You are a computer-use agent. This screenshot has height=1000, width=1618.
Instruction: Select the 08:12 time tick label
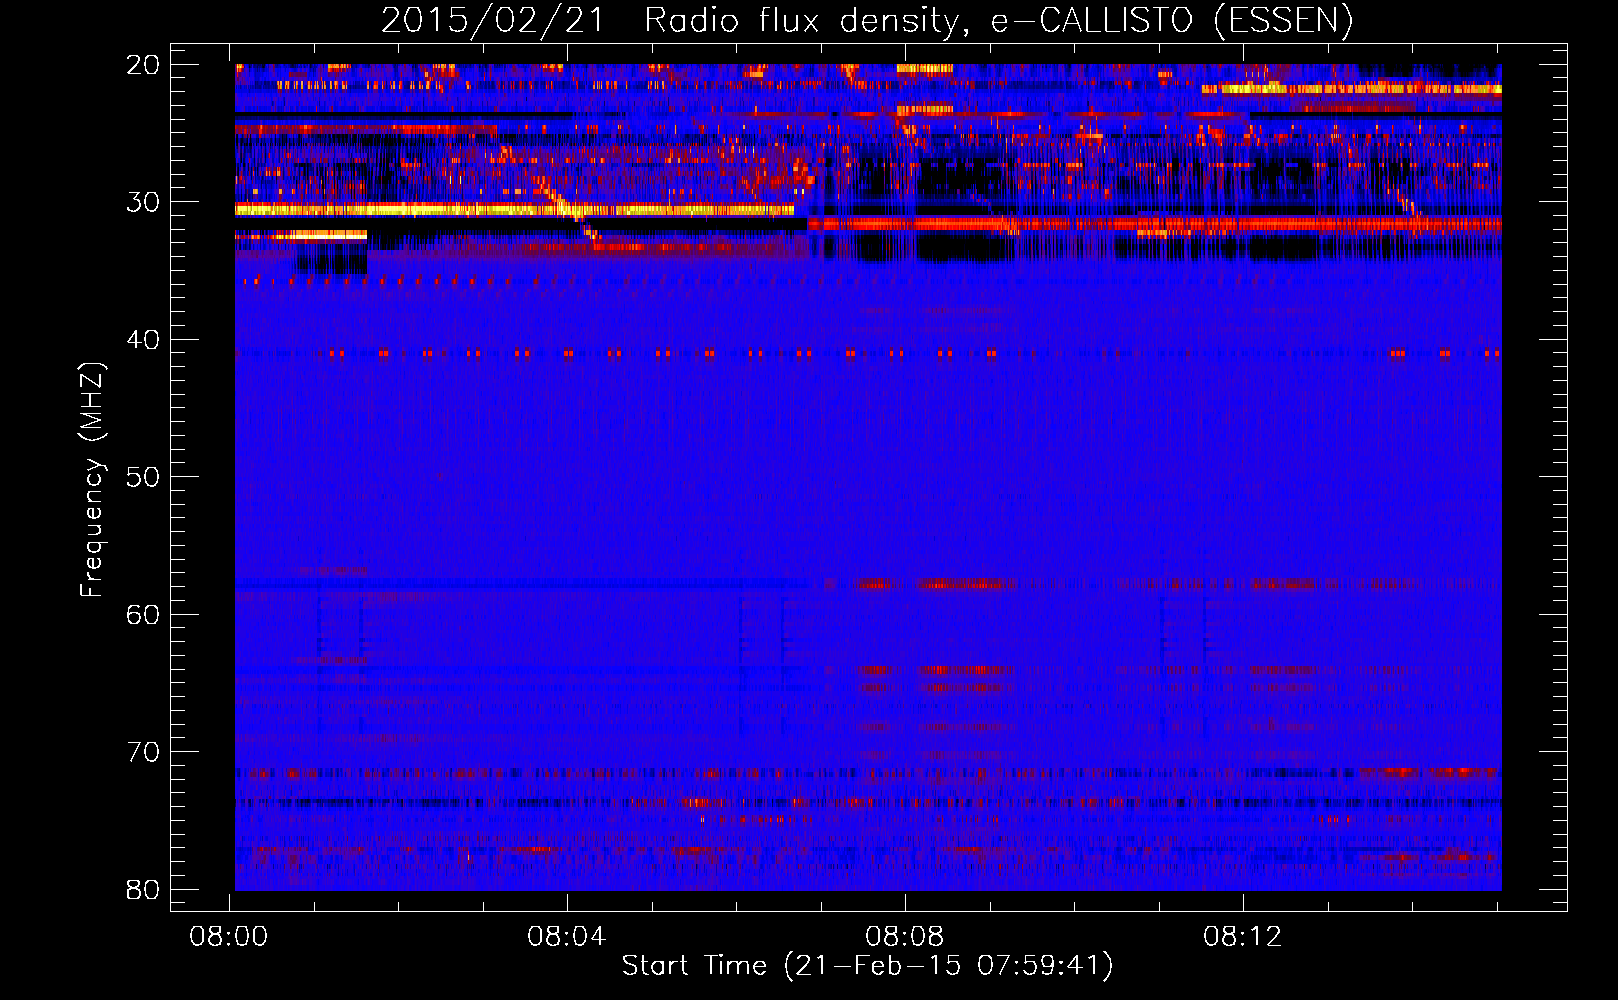tap(1243, 937)
